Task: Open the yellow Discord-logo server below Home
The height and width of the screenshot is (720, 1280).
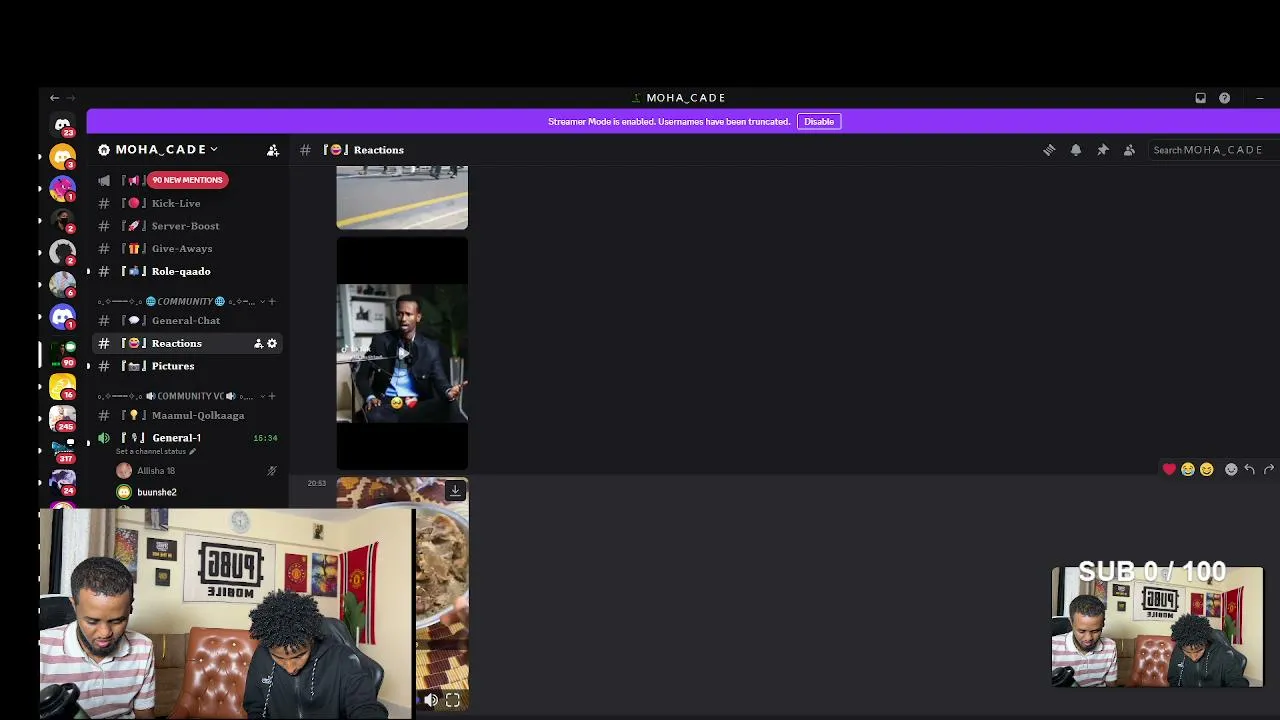Action: point(63,156)
